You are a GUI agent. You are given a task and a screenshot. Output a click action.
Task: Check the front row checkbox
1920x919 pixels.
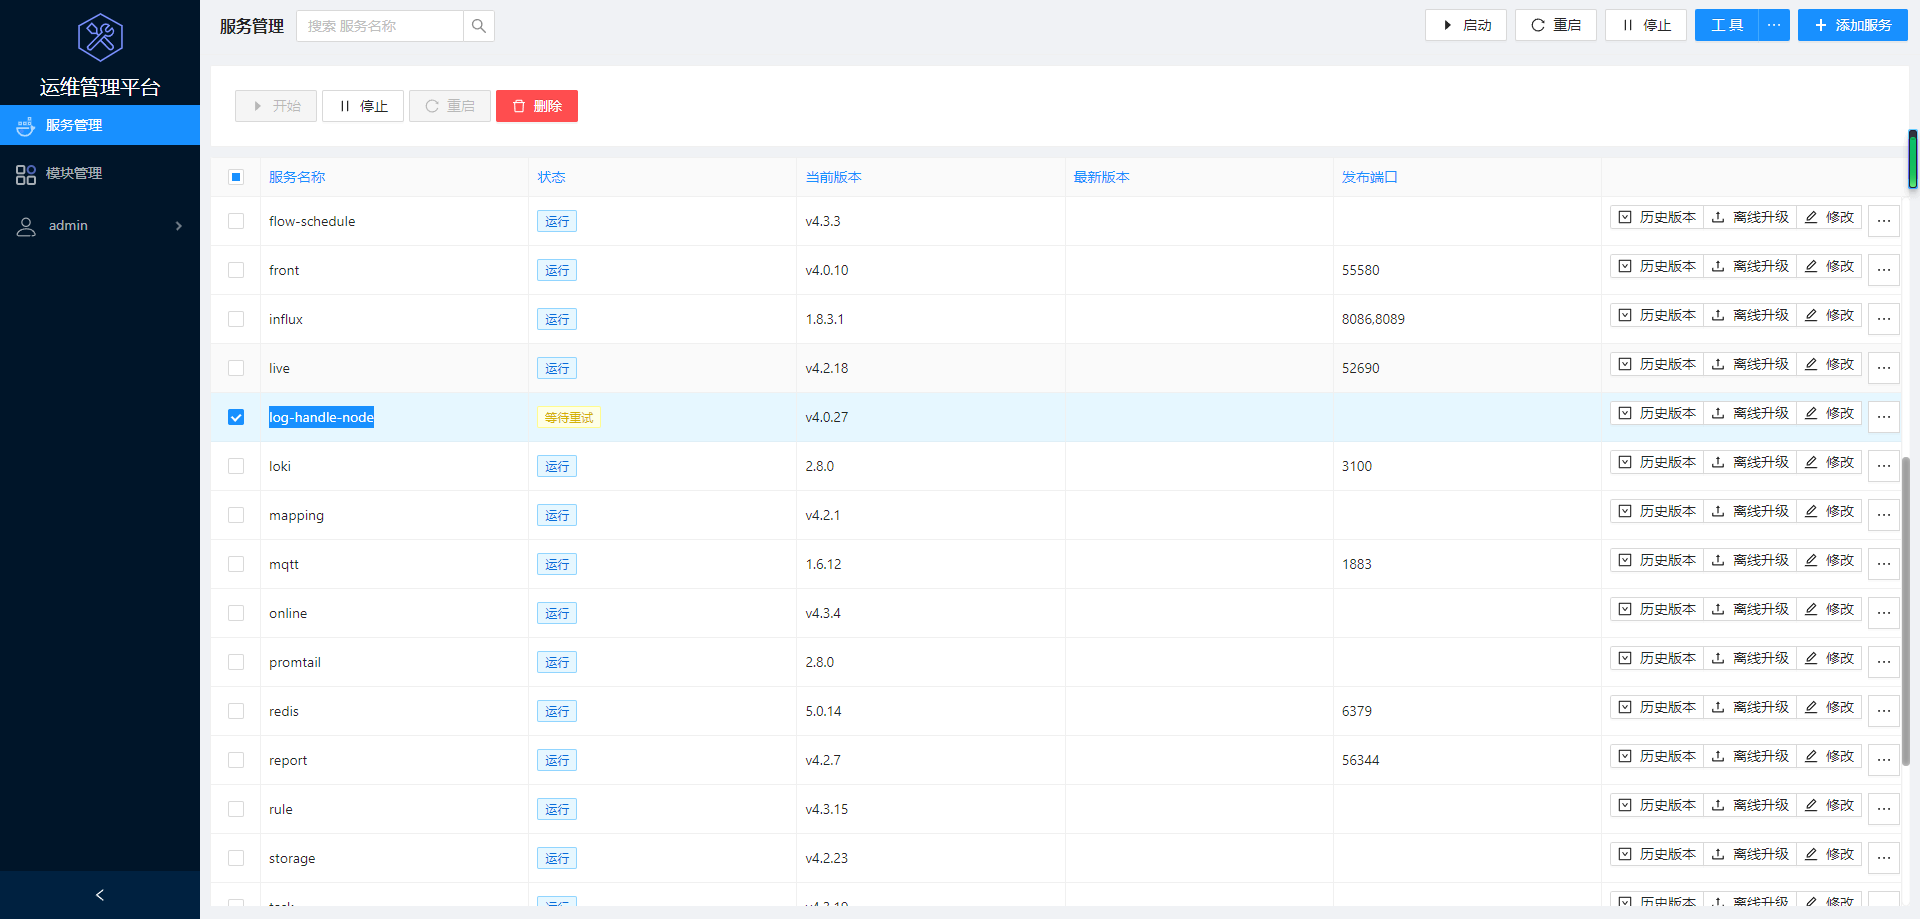[x=236, y=270]
